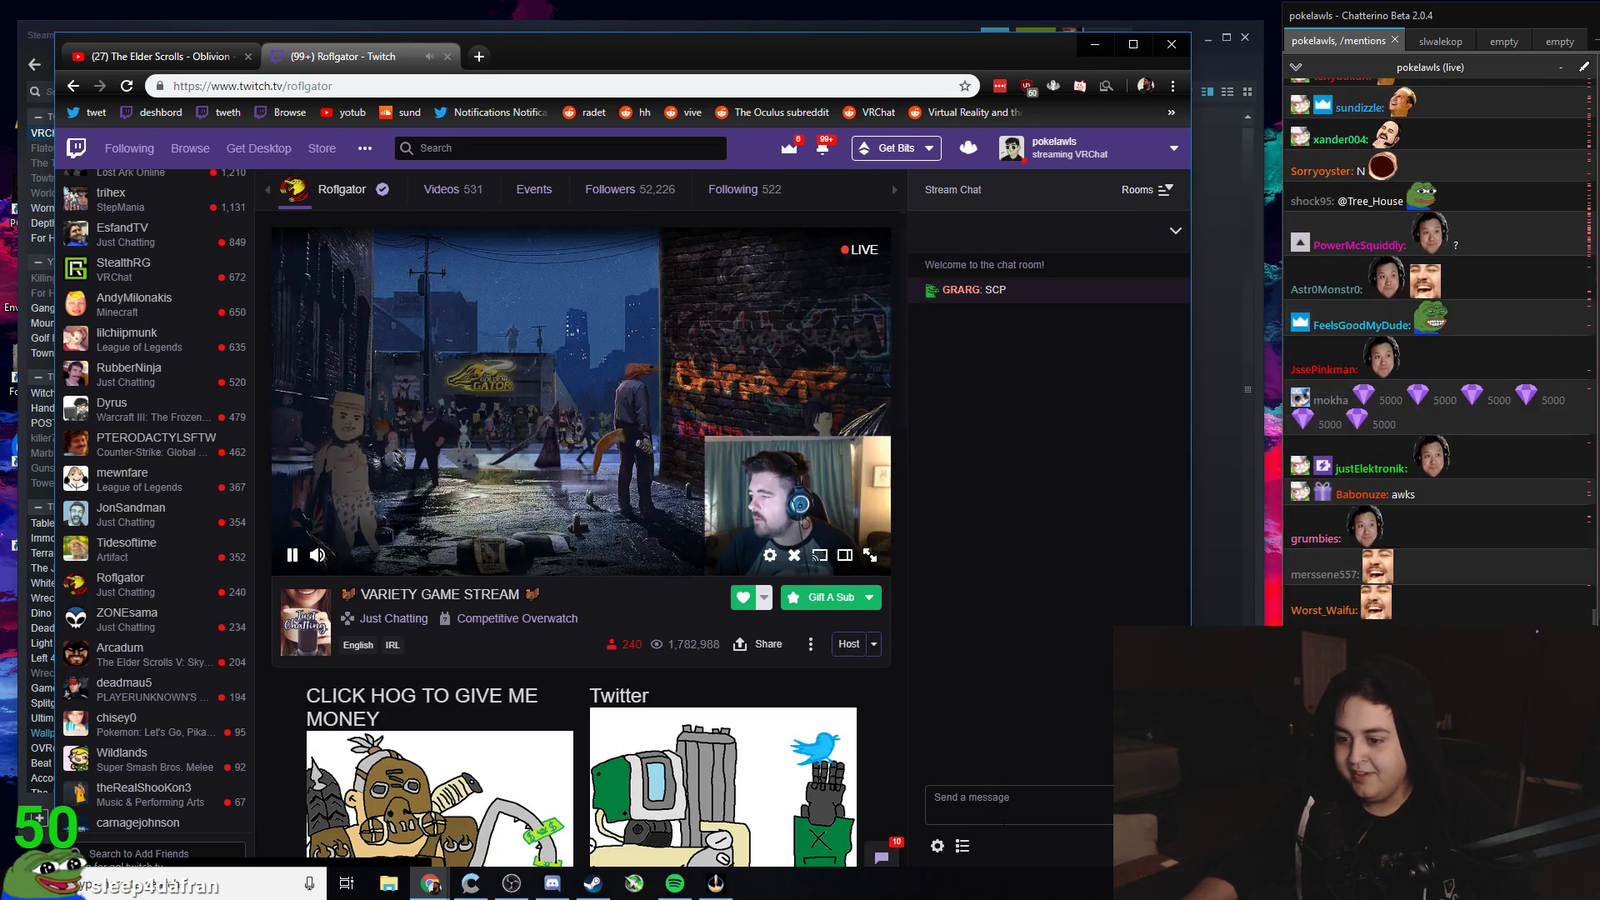Open Steam from the taskbar
The width and height of the screenshot is (1600, 900).
pyautogui.click(x=593, y=883)
